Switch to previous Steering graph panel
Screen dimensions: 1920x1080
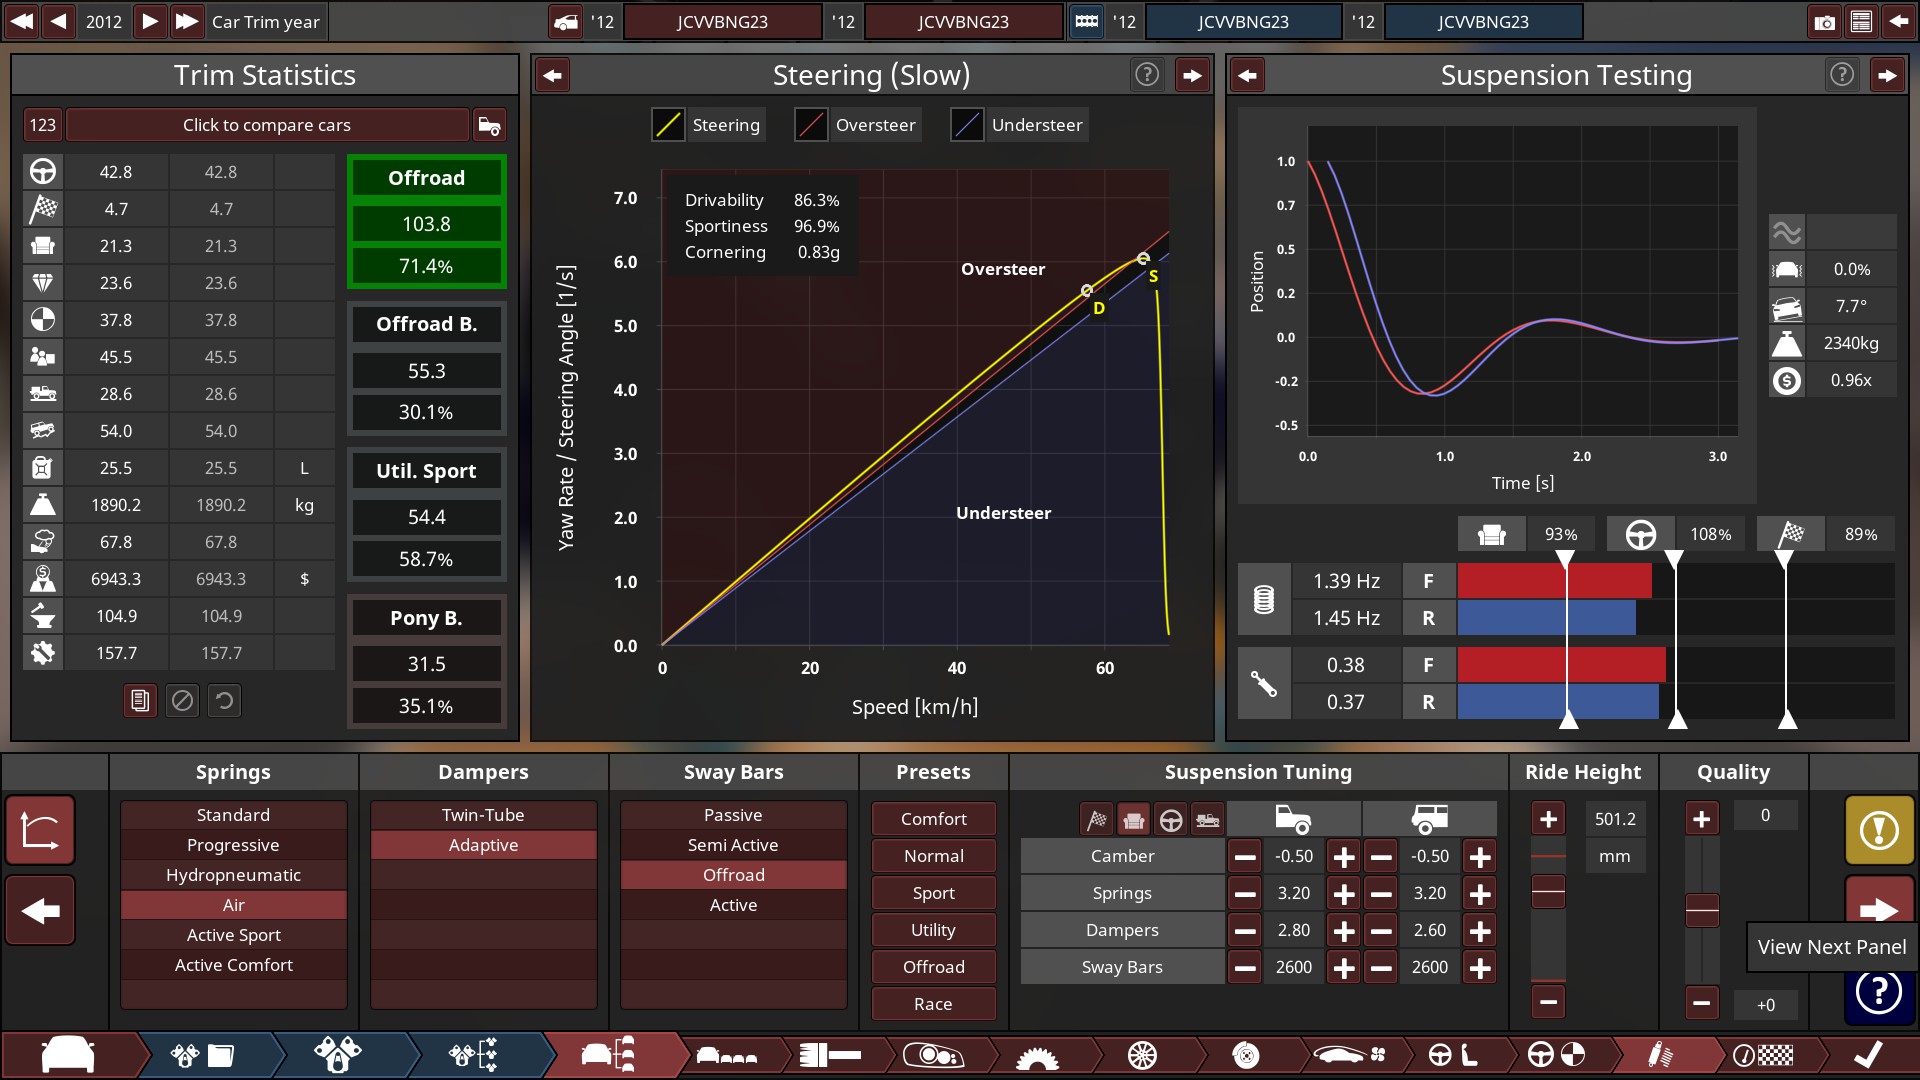(x=553, y=75)
